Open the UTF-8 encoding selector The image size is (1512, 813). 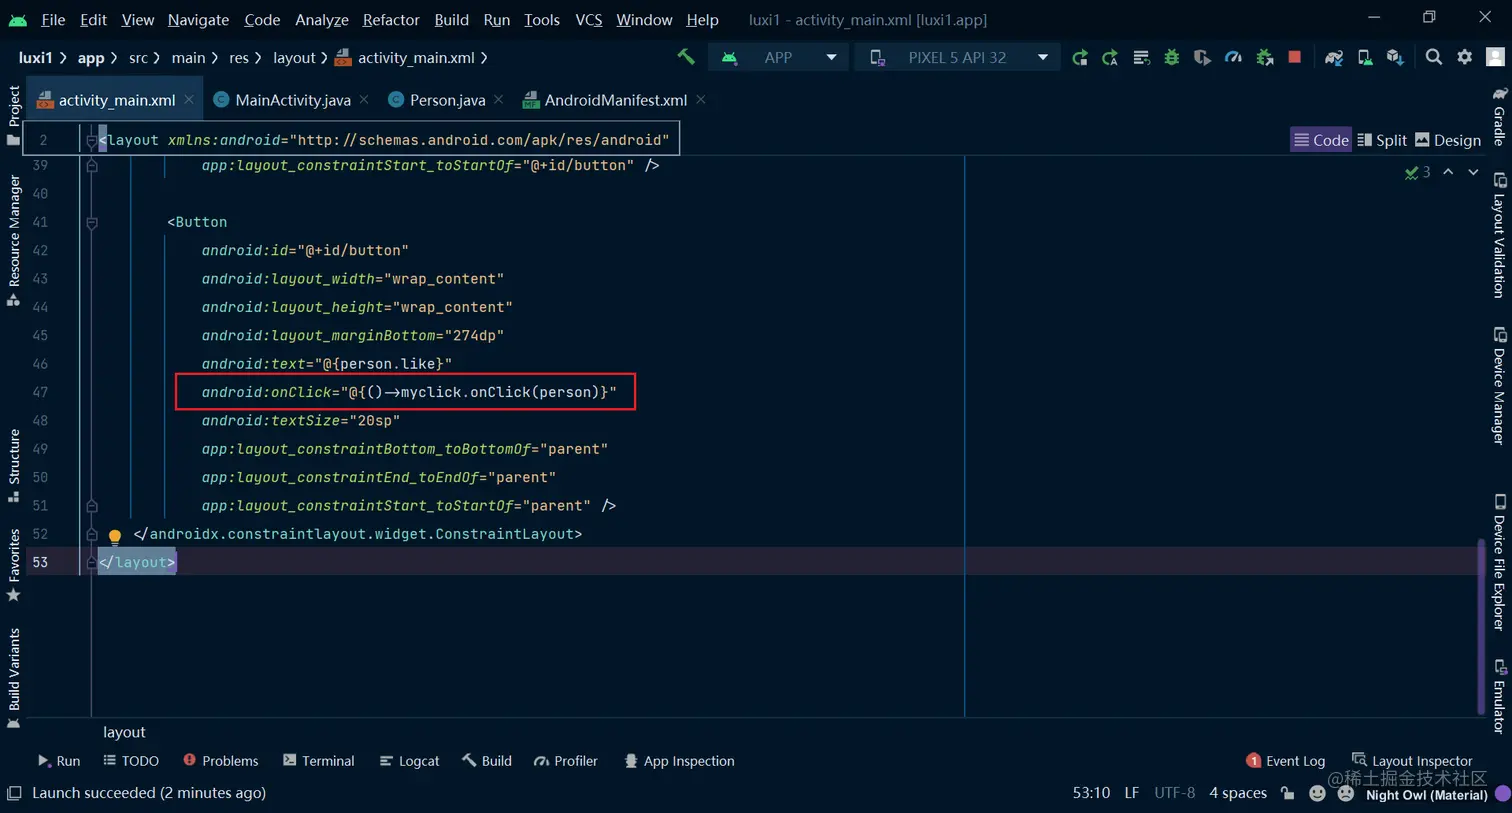coord(1174,793)
